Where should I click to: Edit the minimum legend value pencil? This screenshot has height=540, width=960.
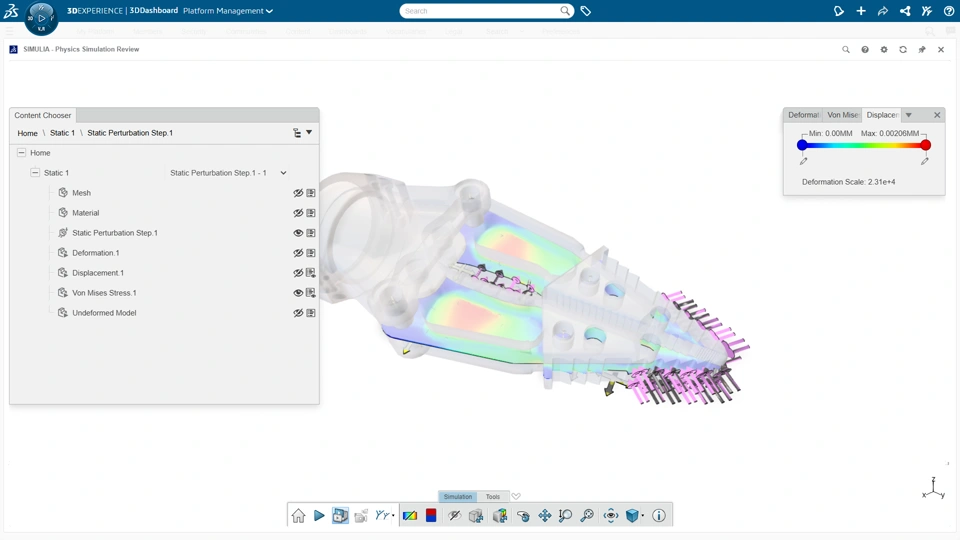[x=803, y=162]
